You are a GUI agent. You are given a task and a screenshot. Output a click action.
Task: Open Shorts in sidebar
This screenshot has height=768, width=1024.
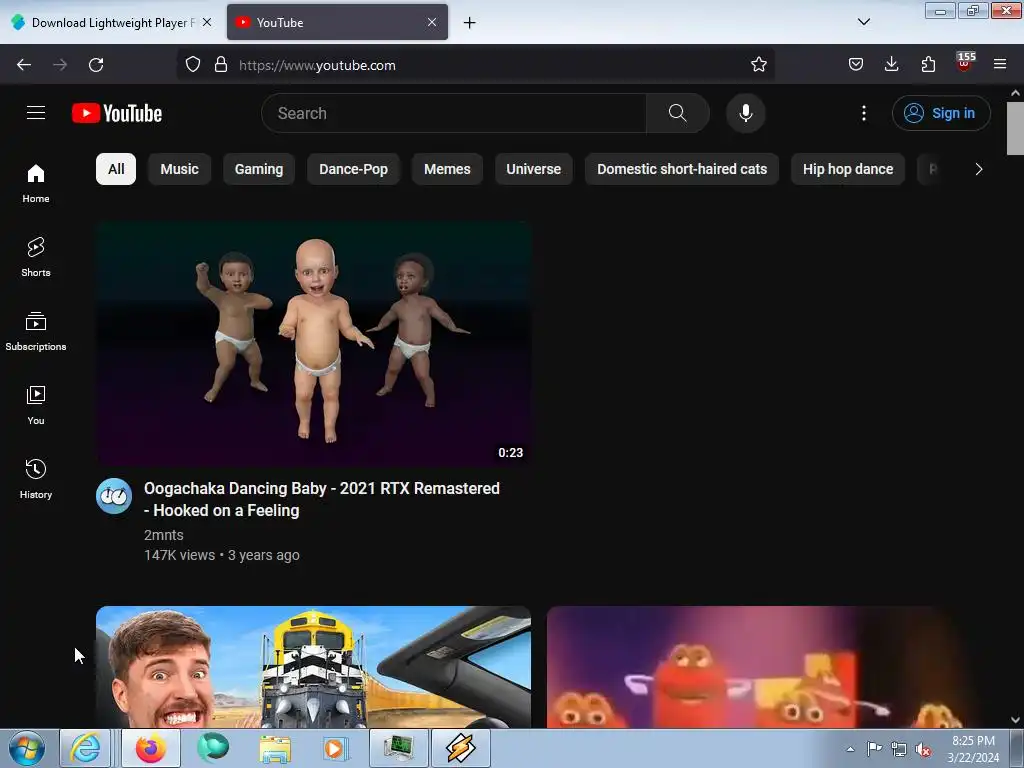click(x=36, y=257)
